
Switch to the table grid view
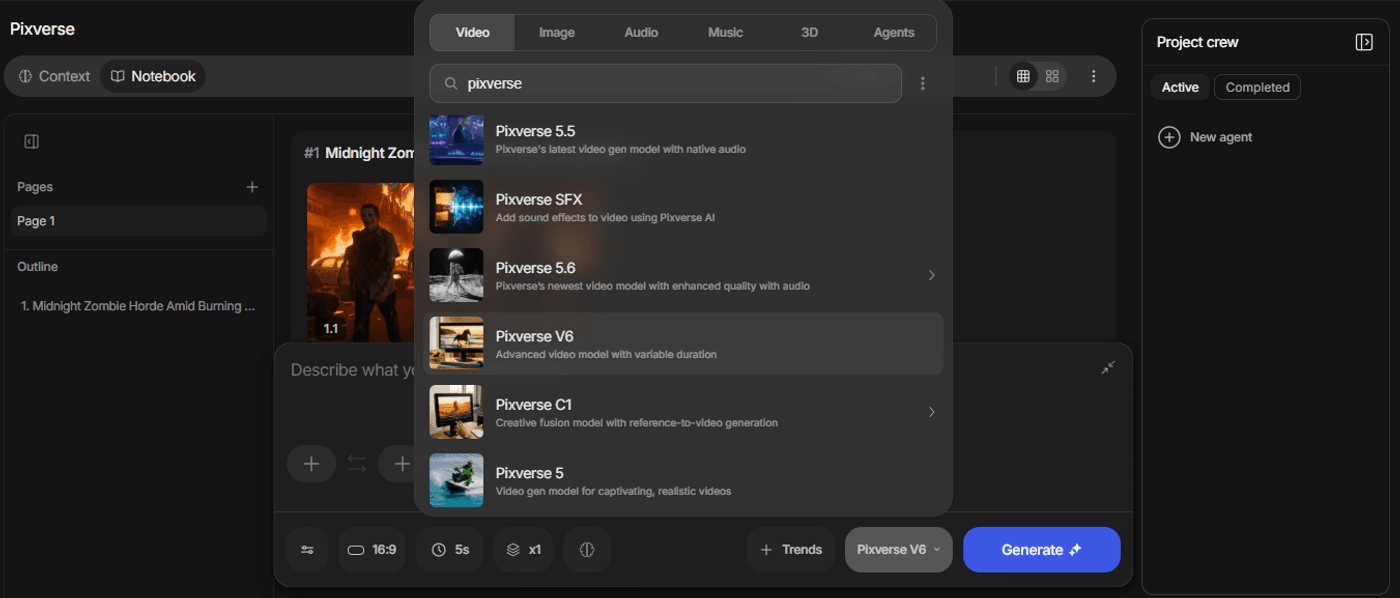1022,76
